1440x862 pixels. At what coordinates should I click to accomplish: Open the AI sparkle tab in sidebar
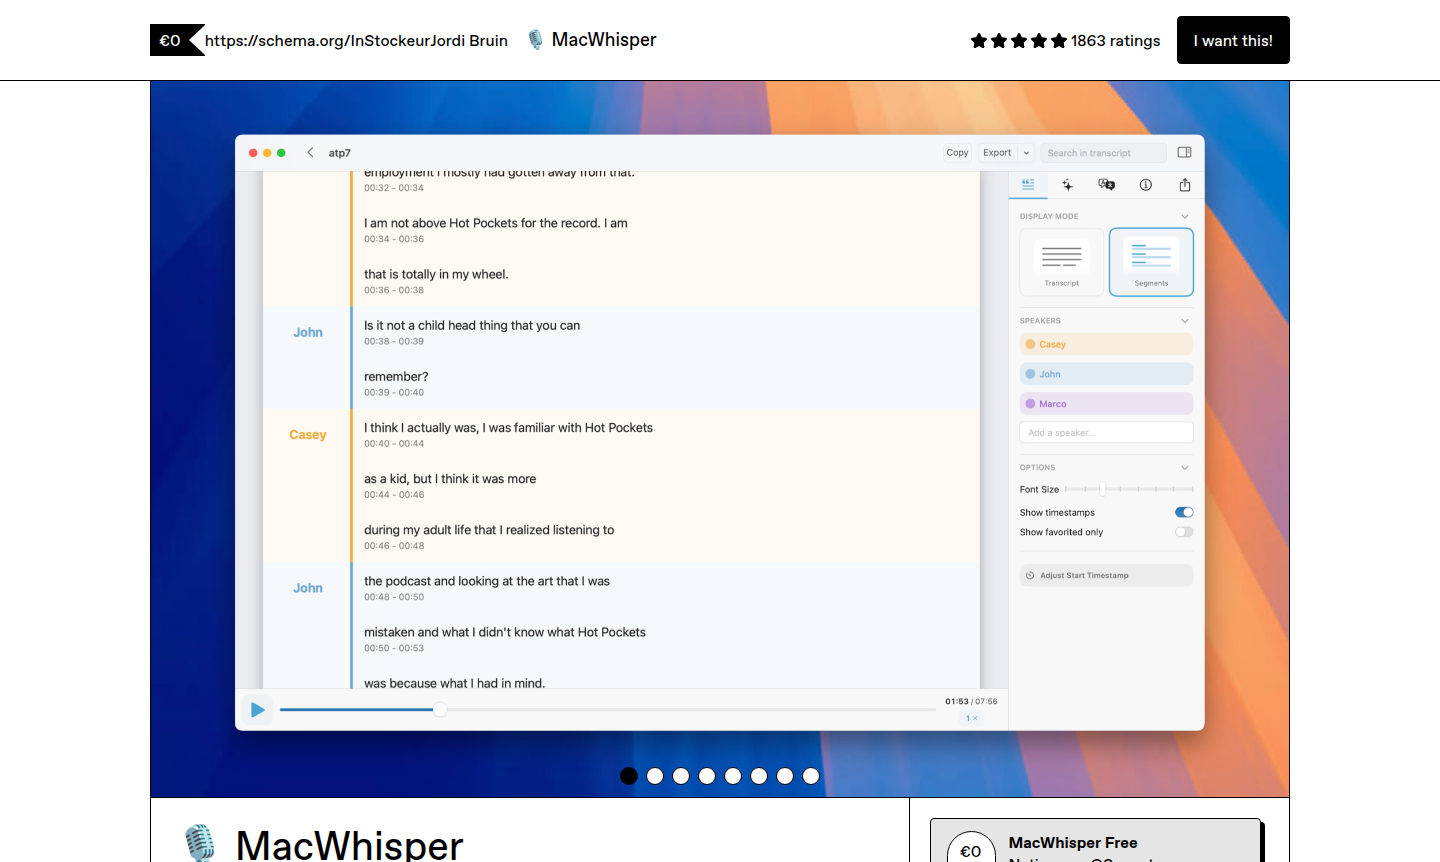click(x=1067, y=185)
